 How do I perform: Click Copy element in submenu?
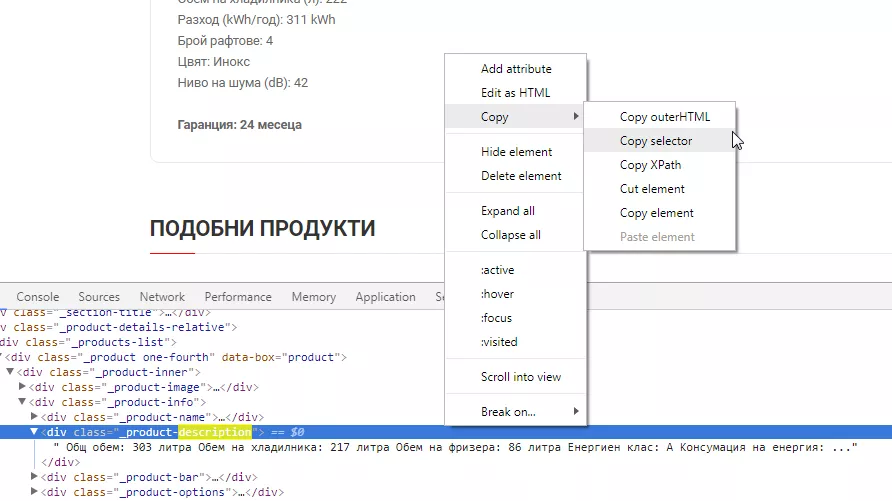click(x=660, y=213)
